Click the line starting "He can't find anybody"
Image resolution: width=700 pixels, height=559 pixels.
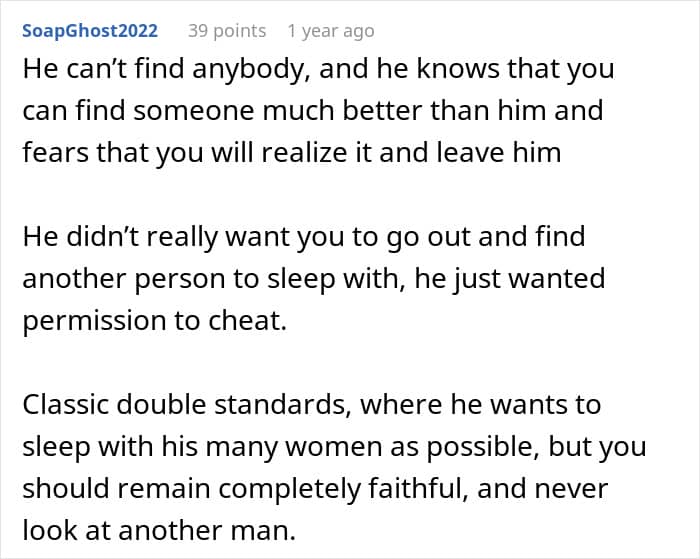click(x=318, y=70)
